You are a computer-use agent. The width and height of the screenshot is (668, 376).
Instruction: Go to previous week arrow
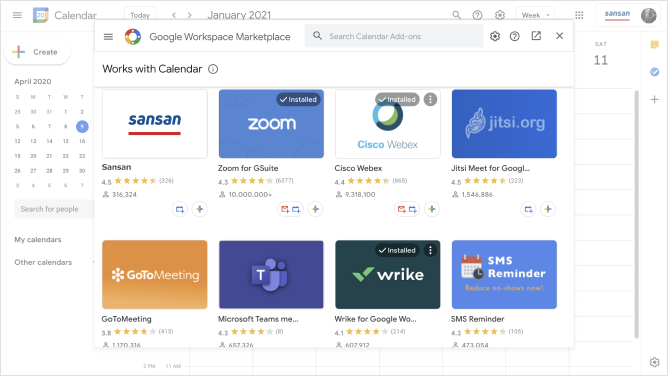tap(174, 15)
